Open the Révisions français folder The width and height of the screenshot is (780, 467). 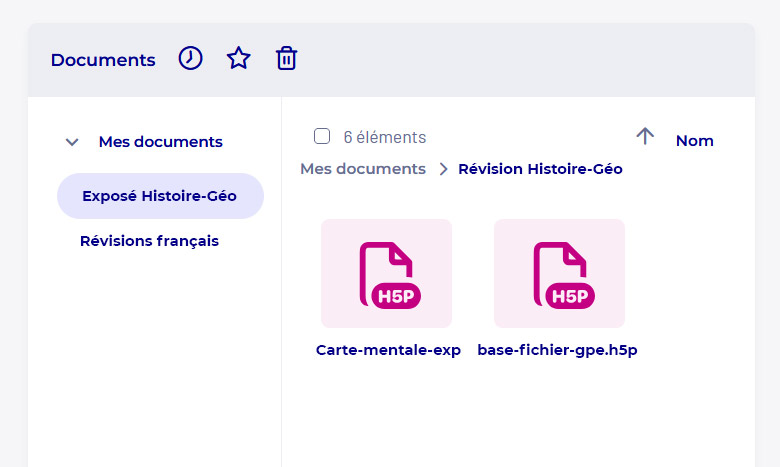149,241
